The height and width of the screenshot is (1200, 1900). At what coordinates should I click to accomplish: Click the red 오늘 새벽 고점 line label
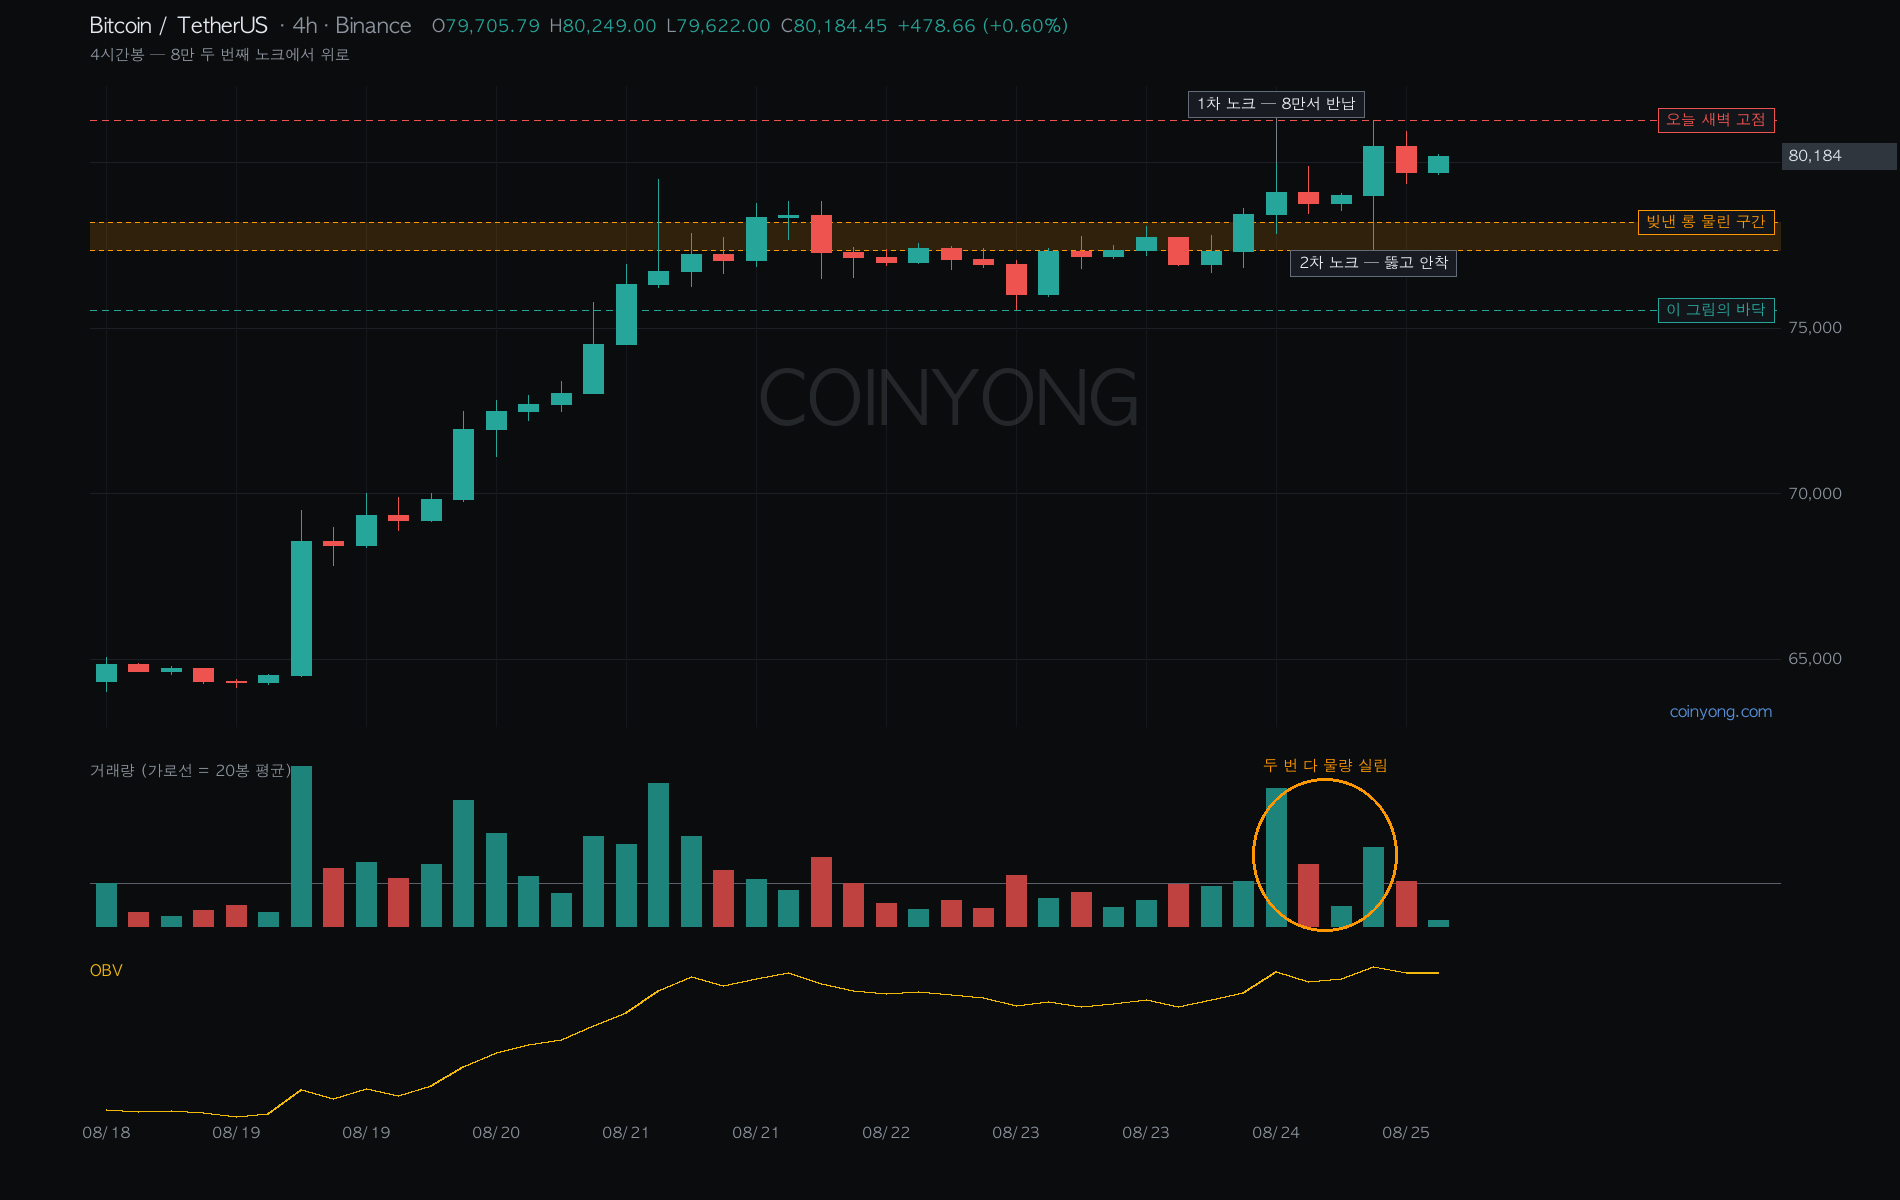click(x=1716, y=120)
